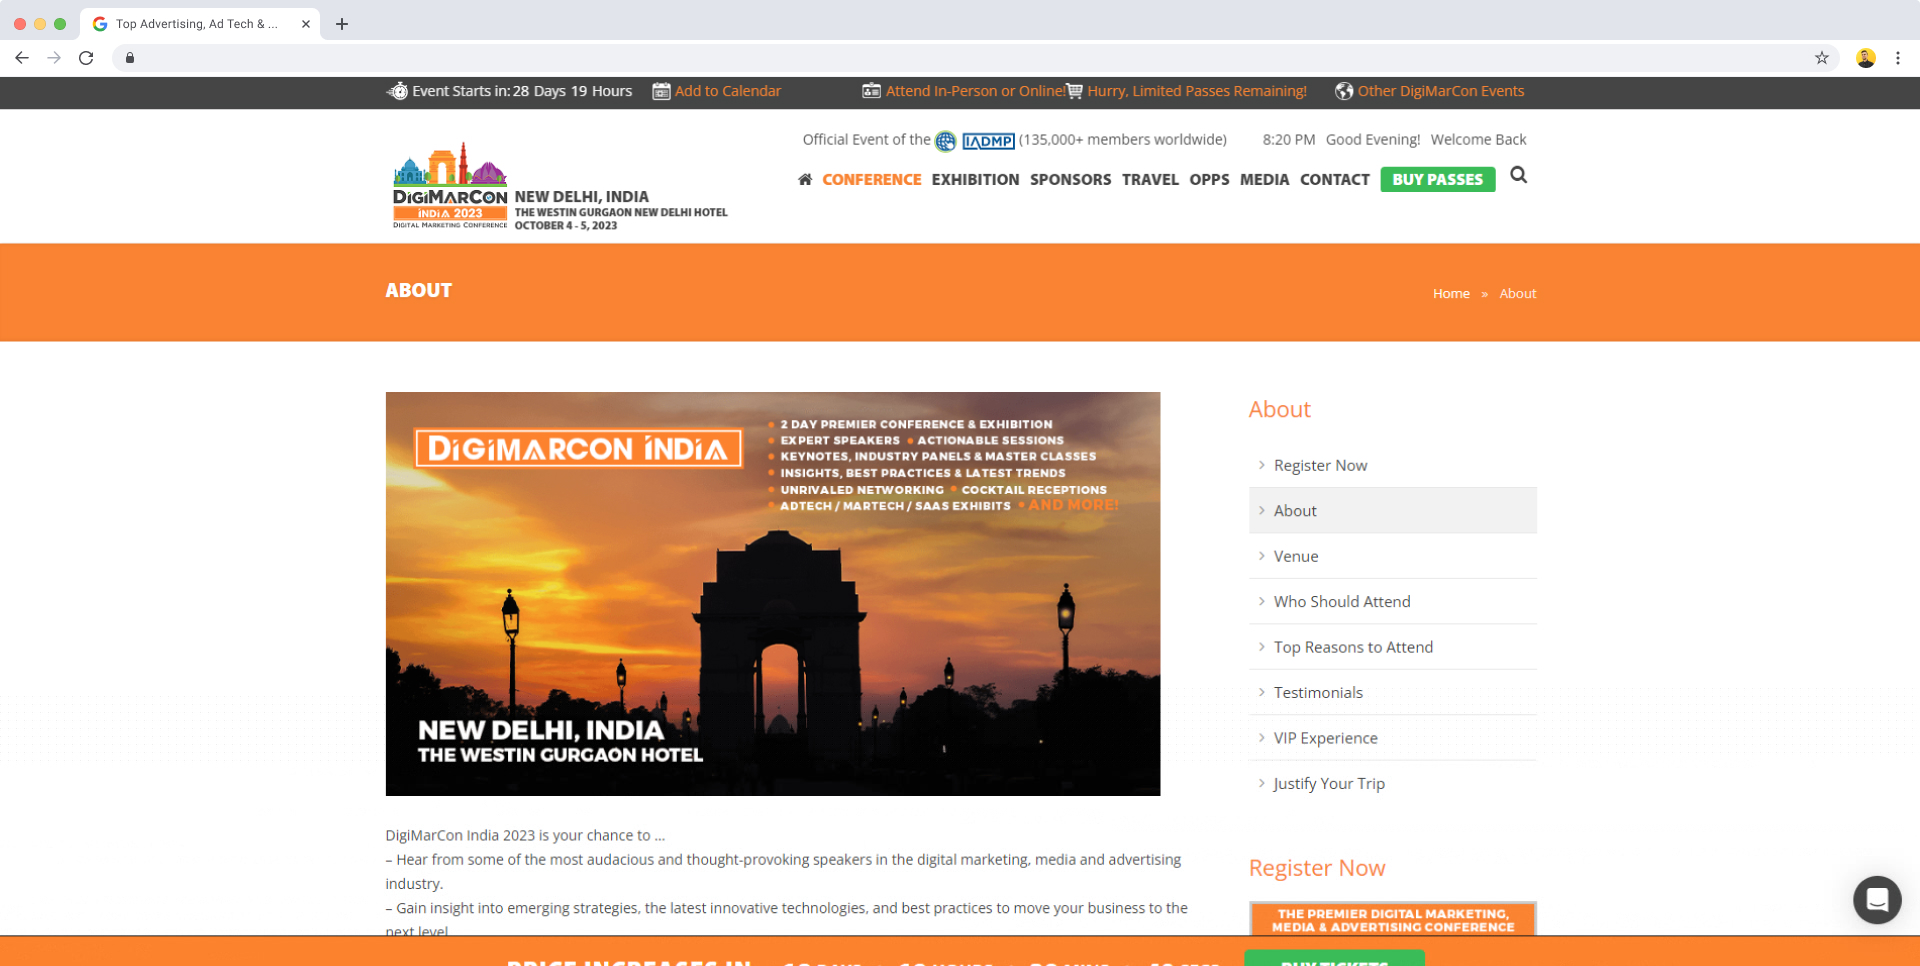
Task: Open the TRAVEL menu
Action: [1150, 180]
